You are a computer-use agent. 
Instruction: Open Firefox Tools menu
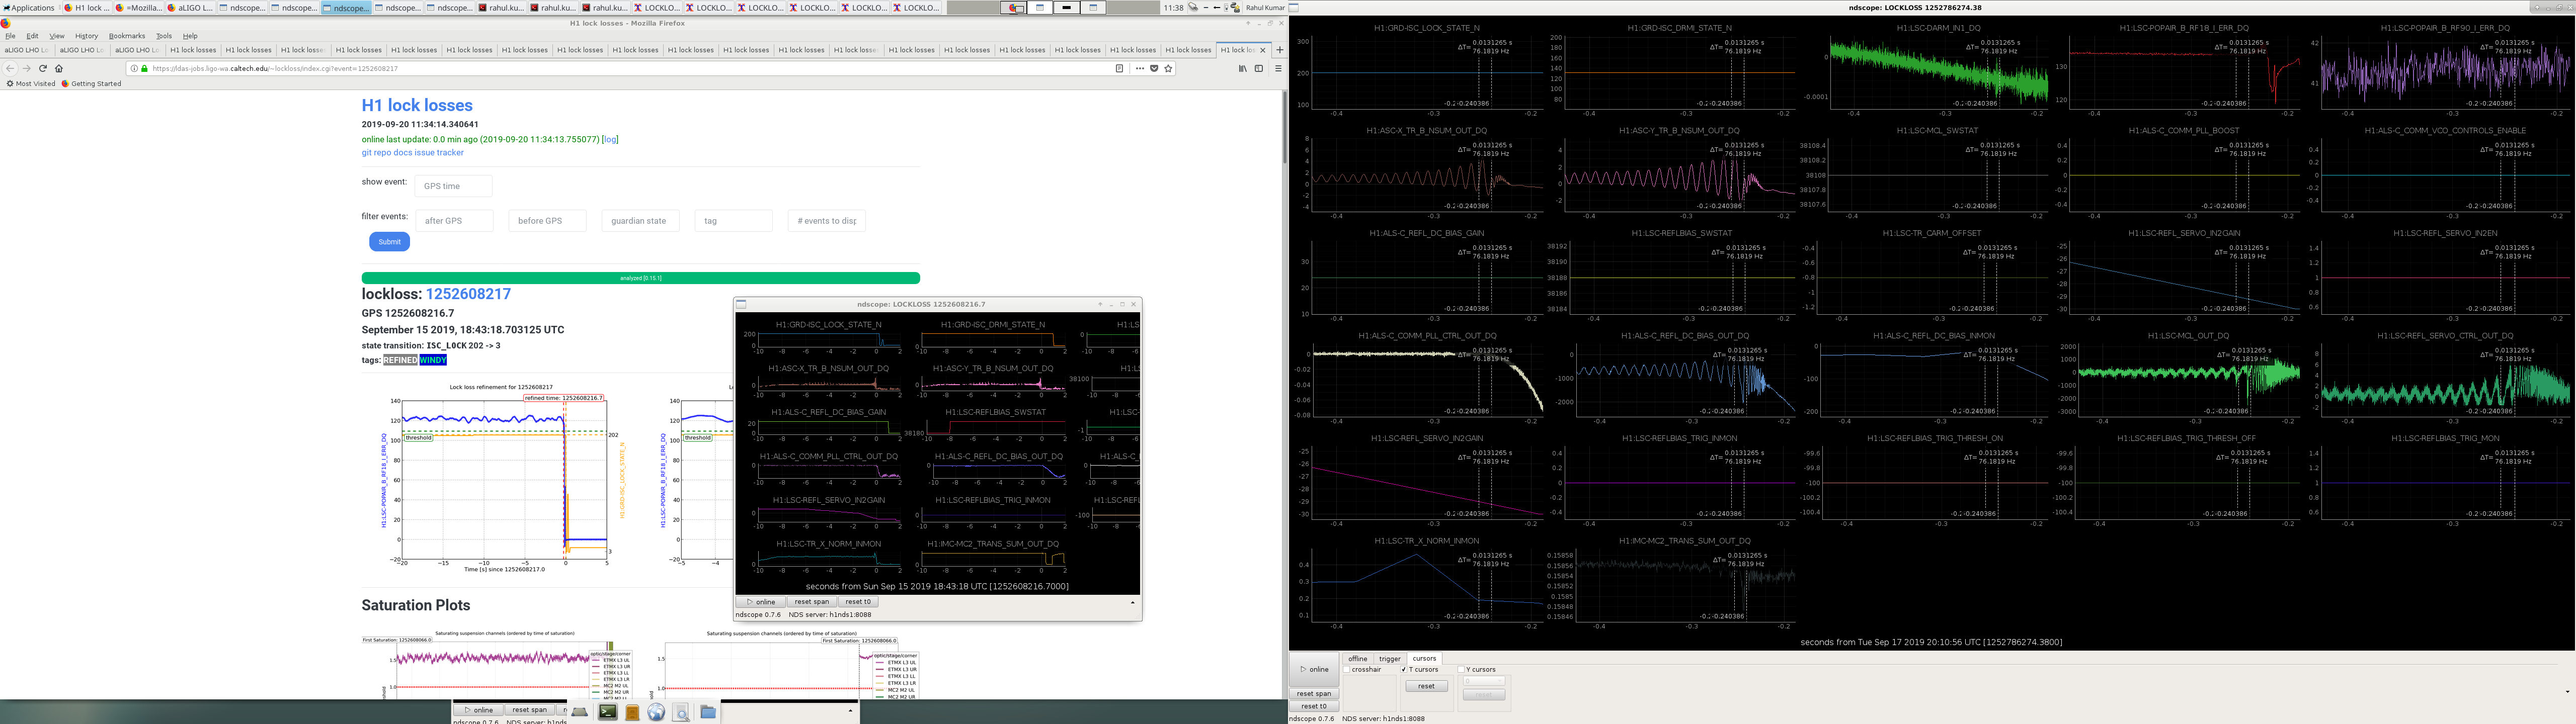(x=164, y=36)
